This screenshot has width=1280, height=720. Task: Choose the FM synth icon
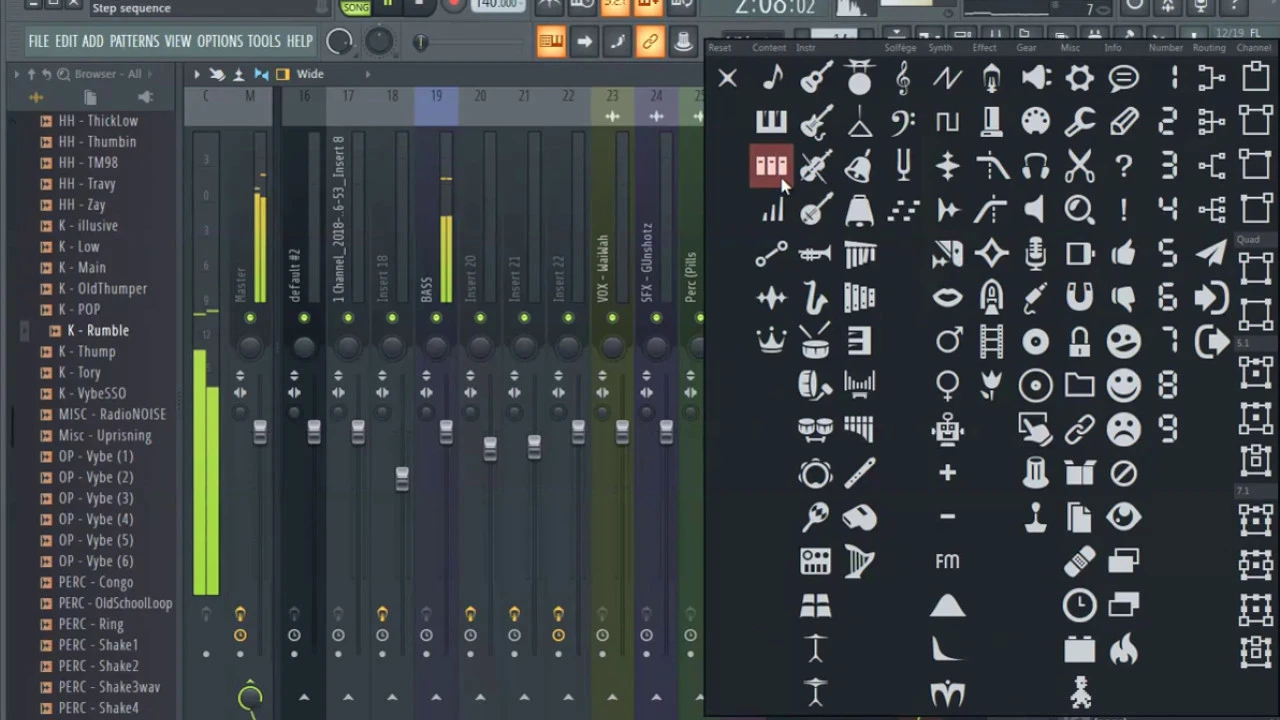point(947,561)
